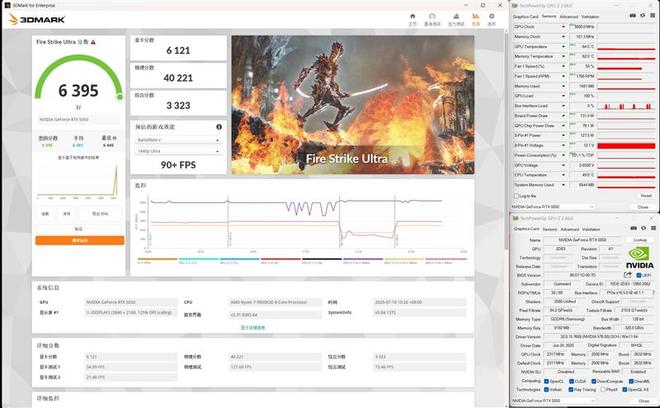This screenshot has width=660, height=408.
Task: Click the 显示详细信息 link under system info
Action: coord(253,328)
